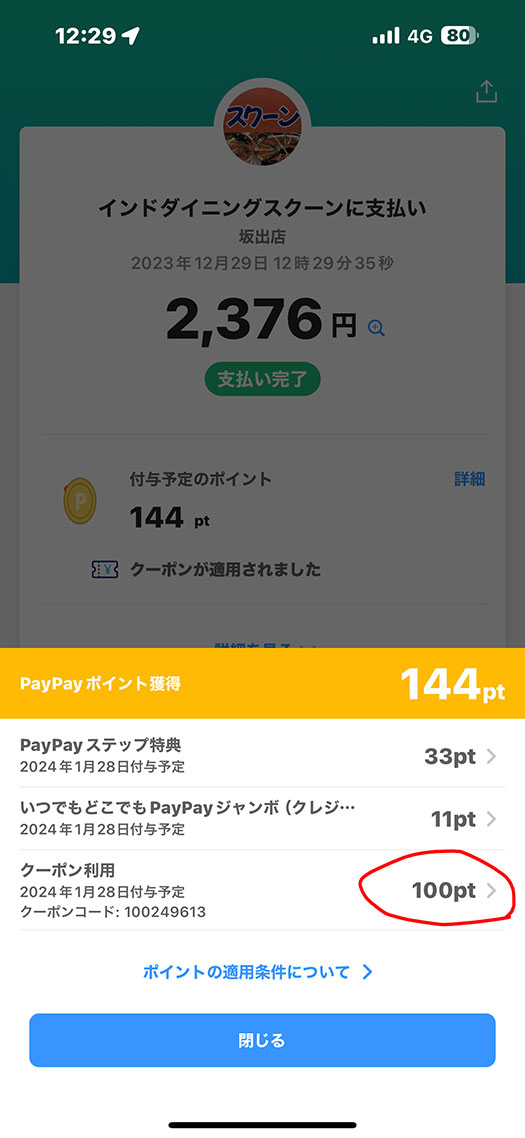Tap the coupon ticket icon
Viewport: 525px width, 1138px height.
[105, 570]
